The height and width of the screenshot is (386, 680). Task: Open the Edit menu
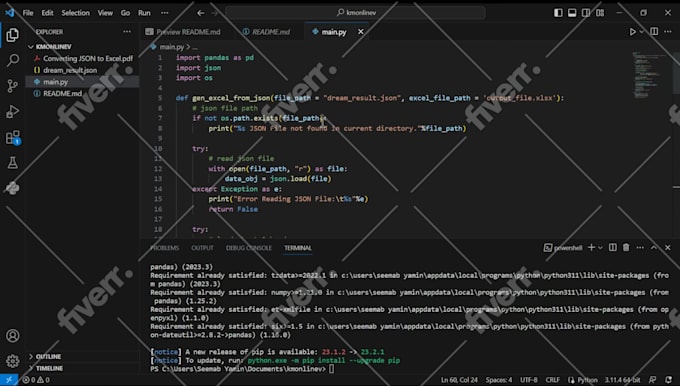click(x=47, y=13)
